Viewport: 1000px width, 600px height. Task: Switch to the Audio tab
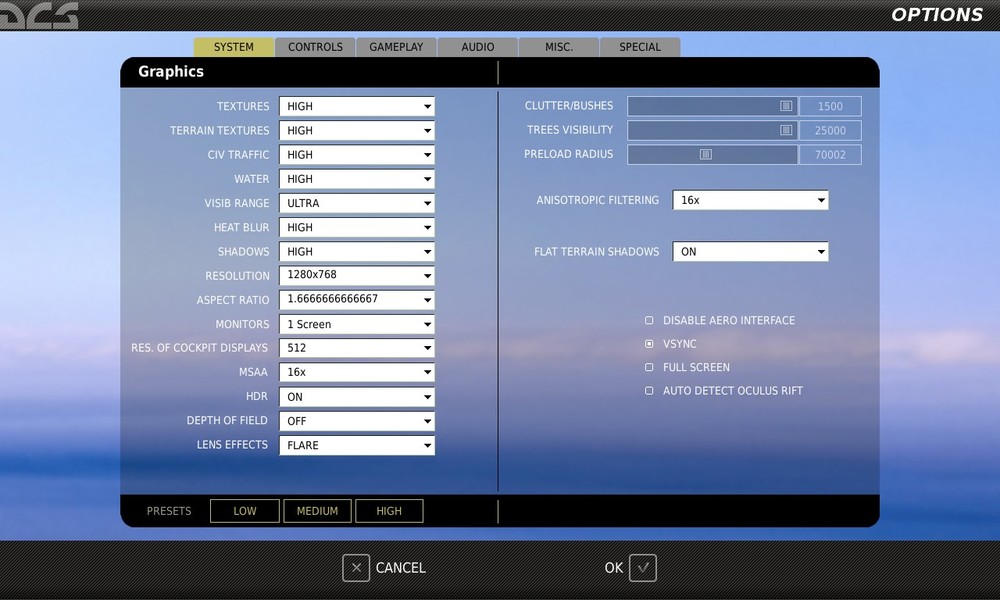tap(478, 47)
